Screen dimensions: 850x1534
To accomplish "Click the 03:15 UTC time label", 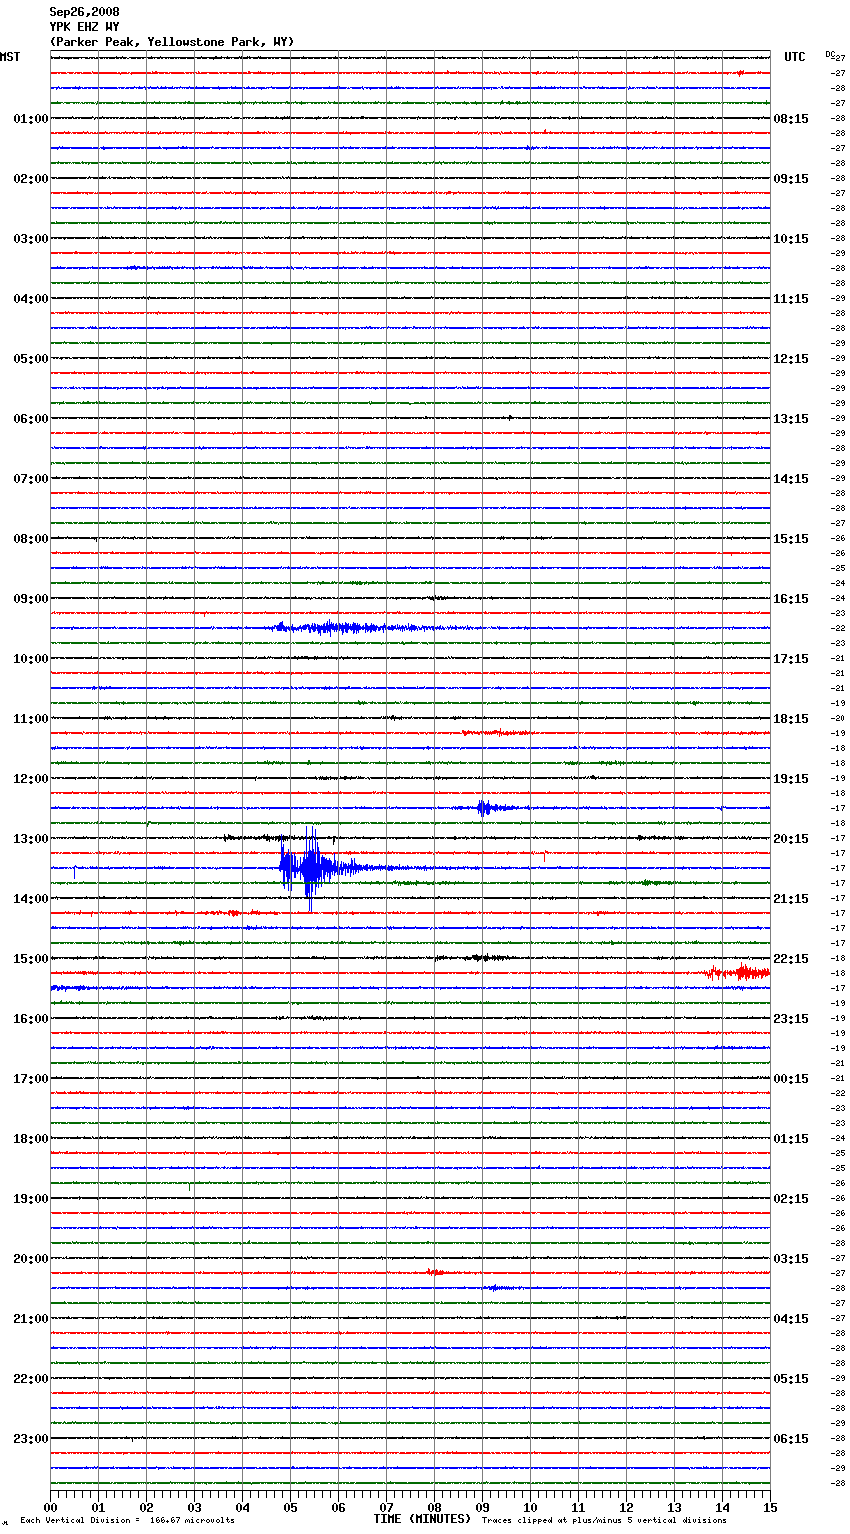I will 791,1259.
